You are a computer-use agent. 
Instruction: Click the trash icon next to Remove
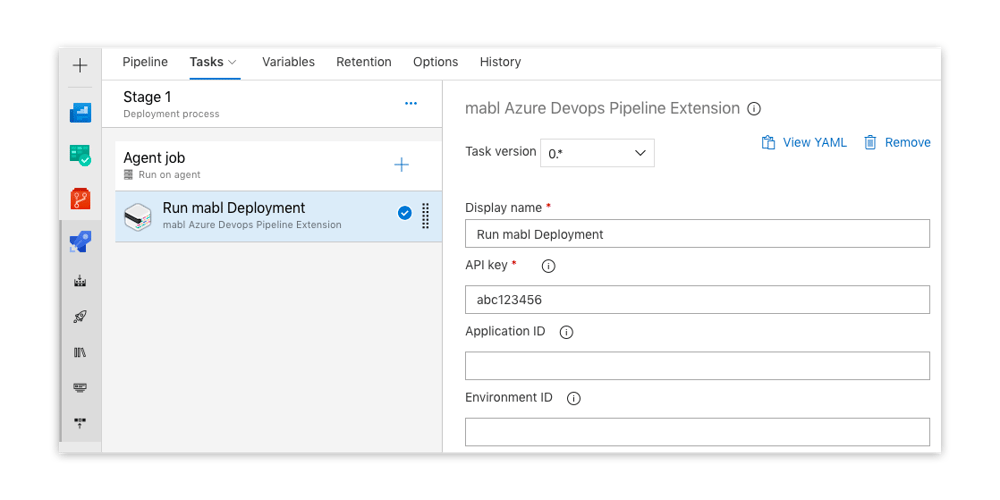870,142
